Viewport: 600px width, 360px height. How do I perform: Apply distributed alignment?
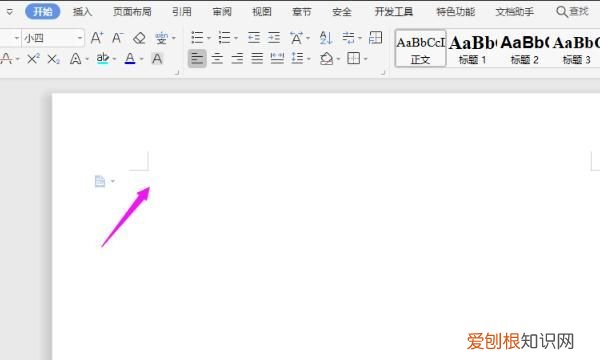tap(277, 59)
